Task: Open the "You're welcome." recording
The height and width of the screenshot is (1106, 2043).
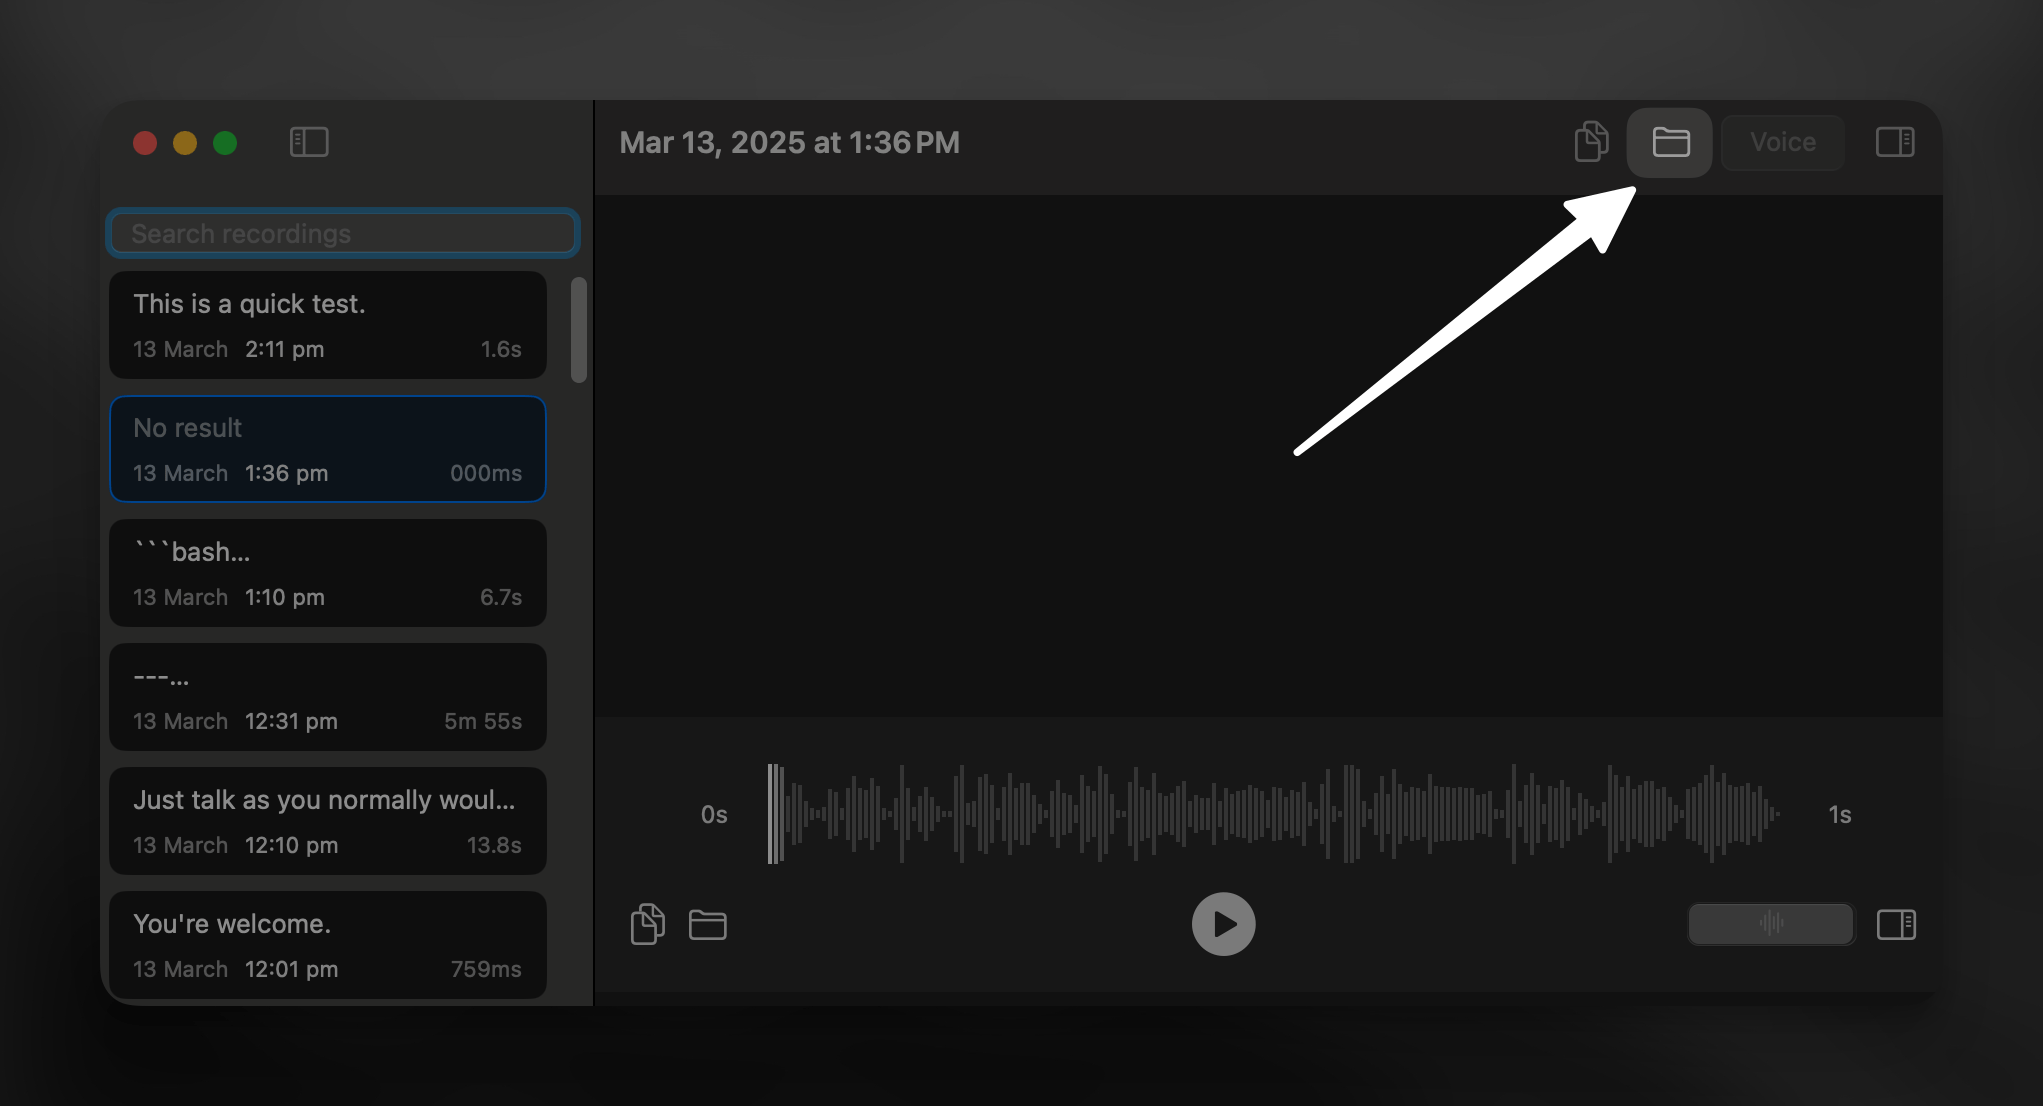Action: pos(327,945)
